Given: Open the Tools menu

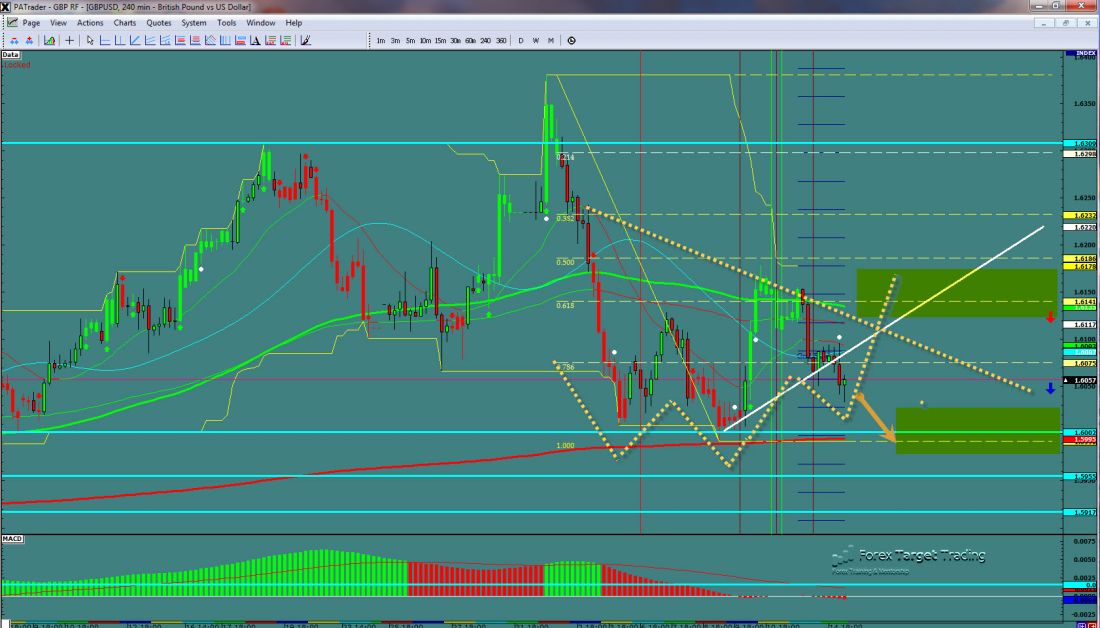Looking at the screenshot, I should pos(227,22).
